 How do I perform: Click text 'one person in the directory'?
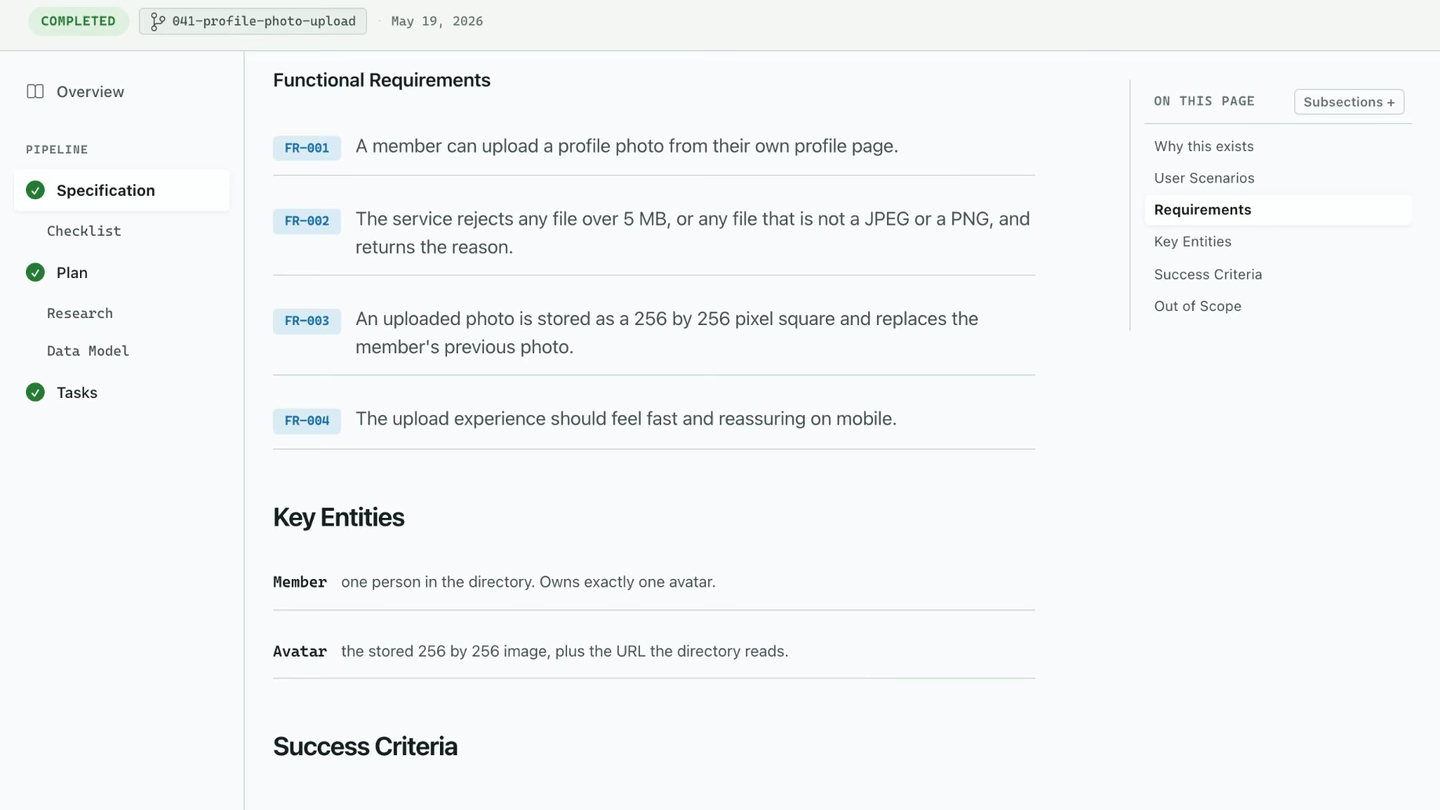click(436, 582)
